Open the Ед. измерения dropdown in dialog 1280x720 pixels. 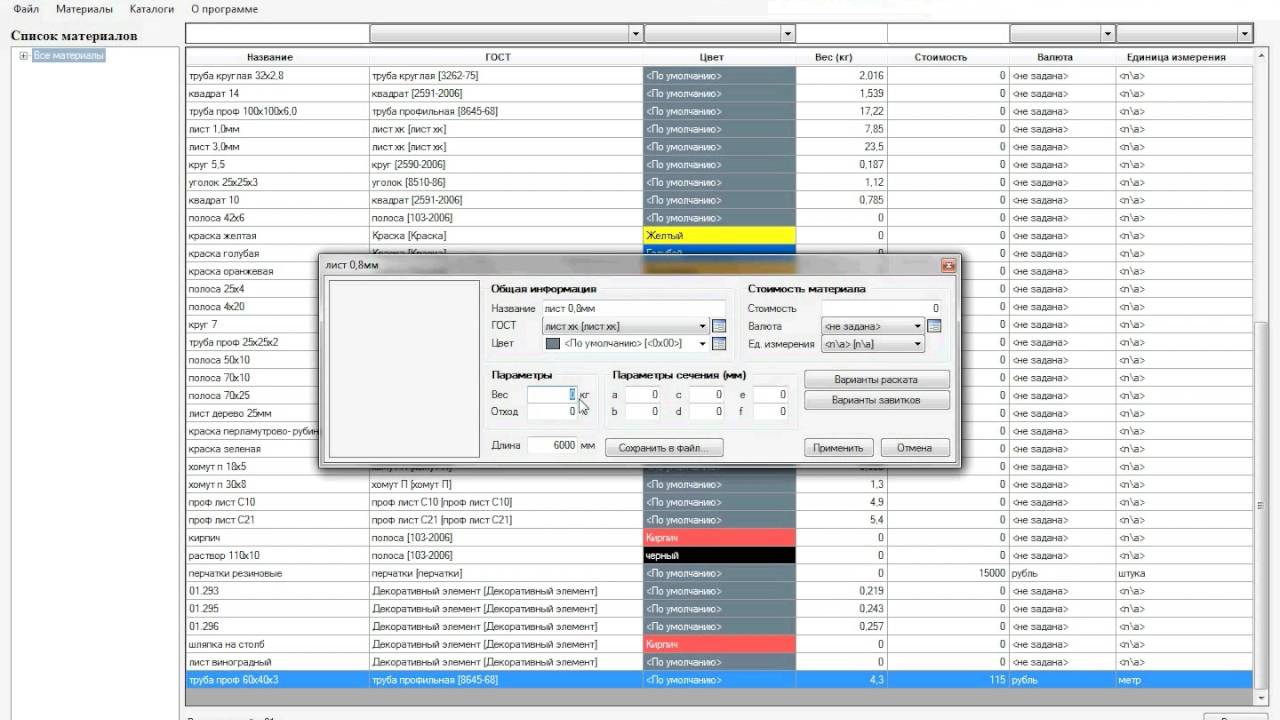917,344
